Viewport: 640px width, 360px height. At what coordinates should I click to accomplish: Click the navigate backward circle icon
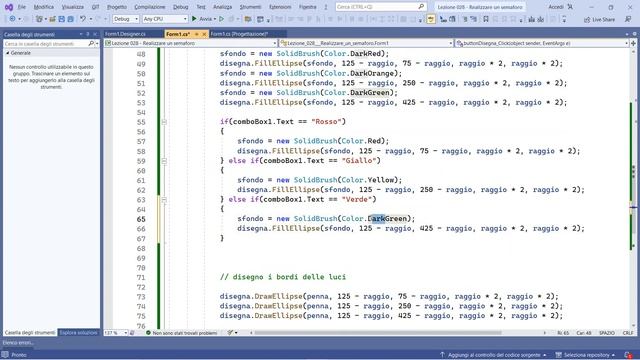[x=12, y=19]
